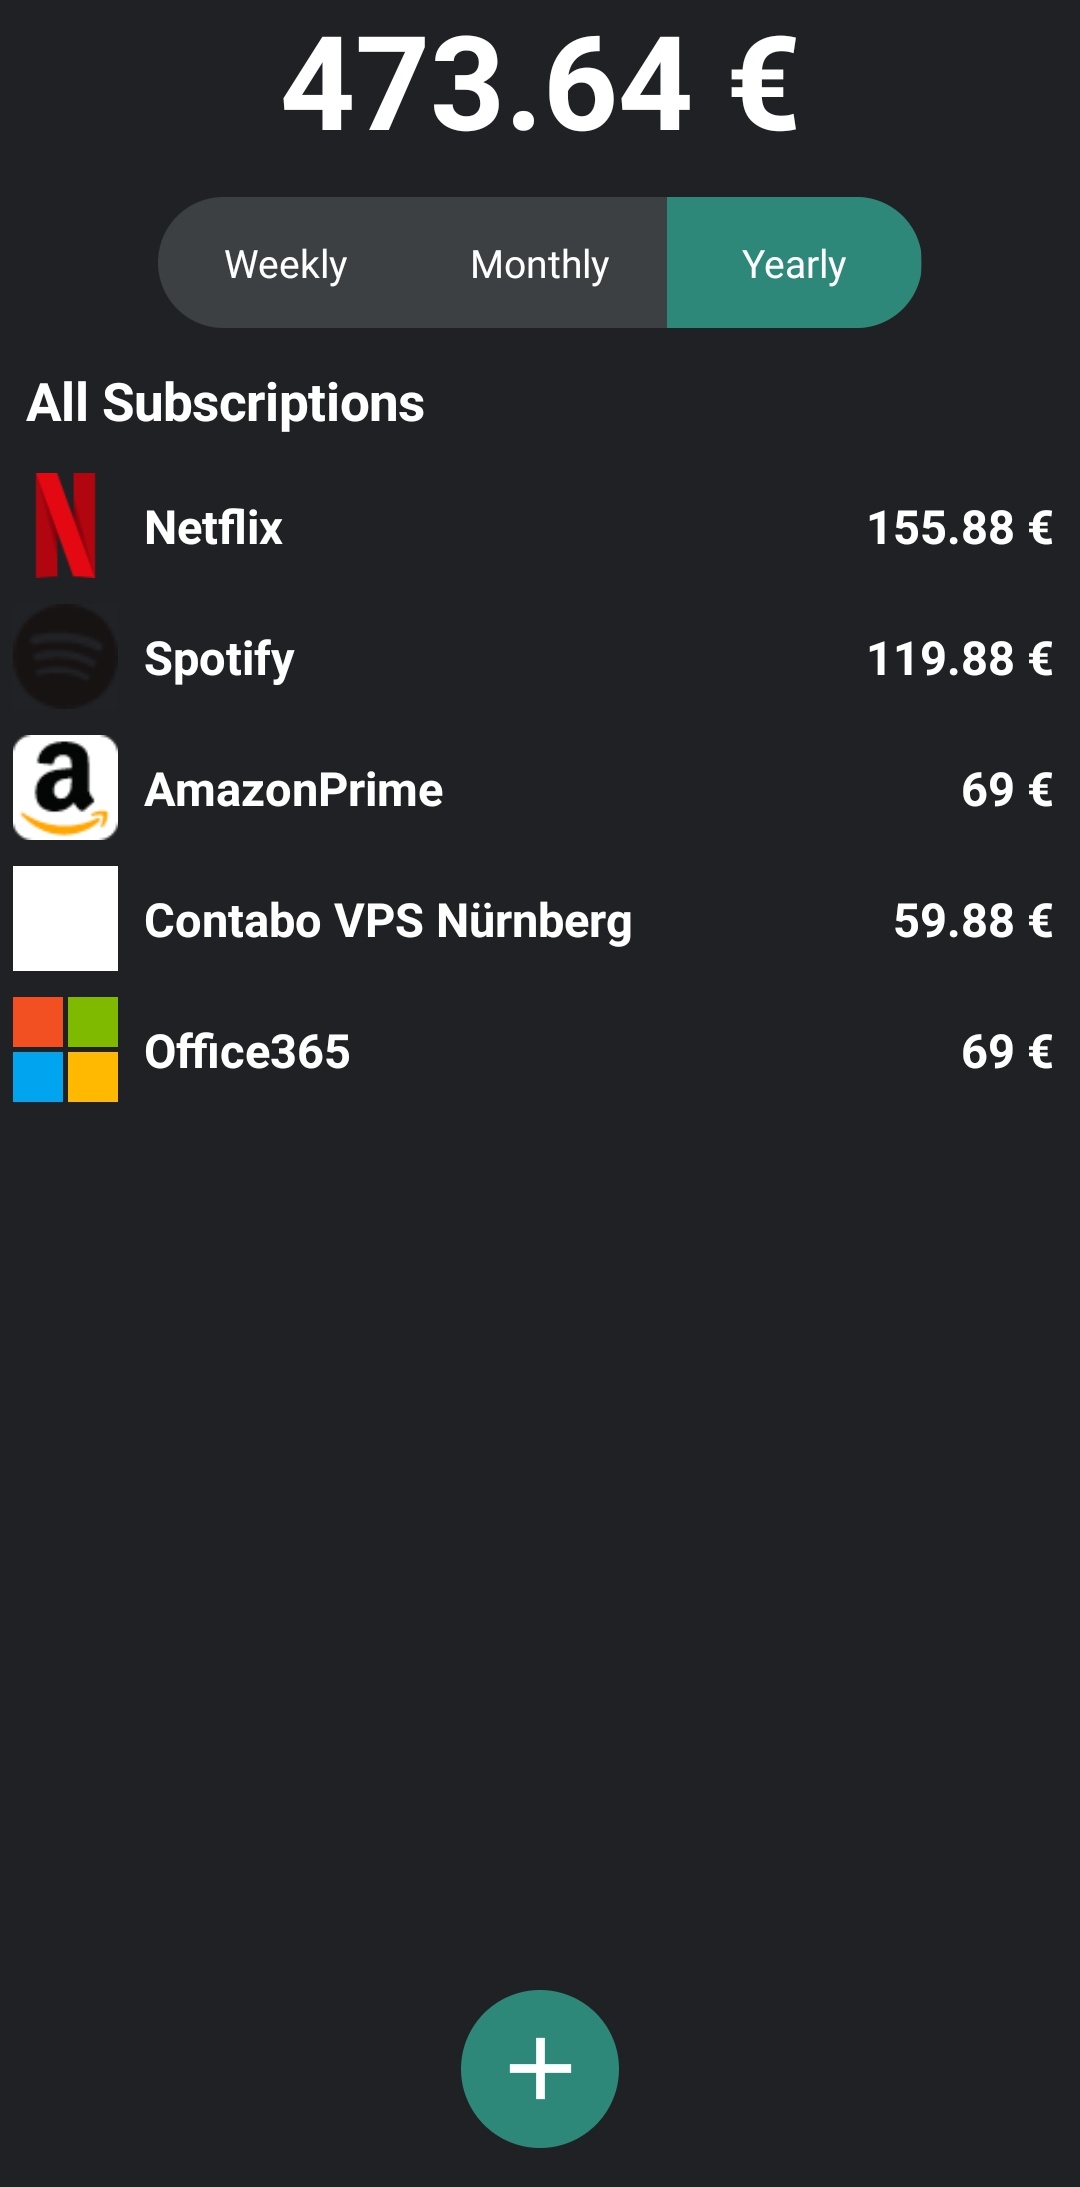This screenshot has height=2187, width=1080.
Task: Click the Netflix logo icon
Action: [64, 527]
